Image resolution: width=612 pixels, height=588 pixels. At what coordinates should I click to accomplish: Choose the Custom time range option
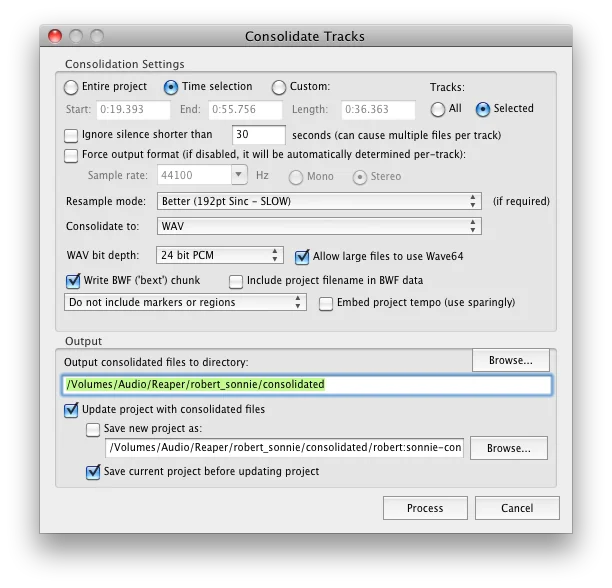point(279,87)
